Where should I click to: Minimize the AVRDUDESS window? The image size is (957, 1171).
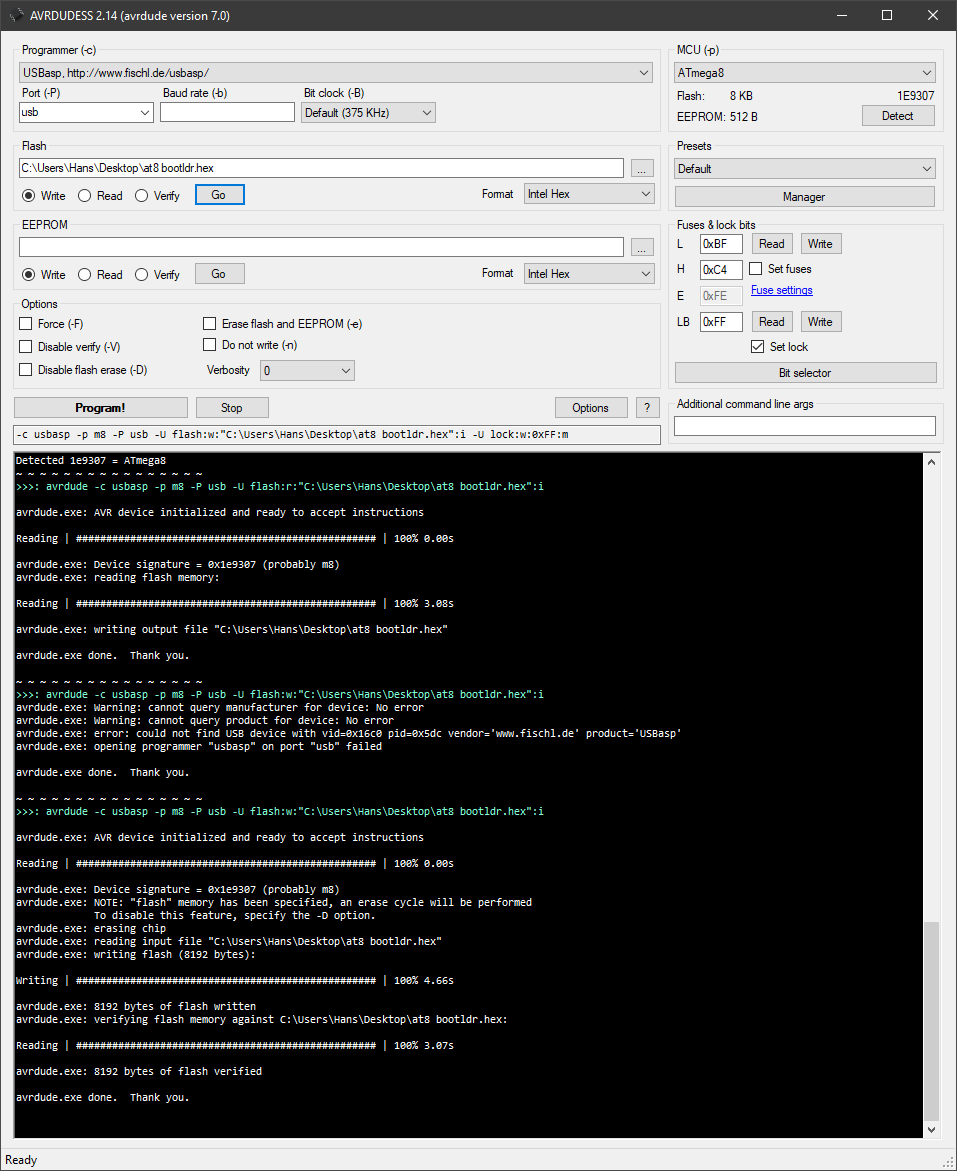[841, 15]
